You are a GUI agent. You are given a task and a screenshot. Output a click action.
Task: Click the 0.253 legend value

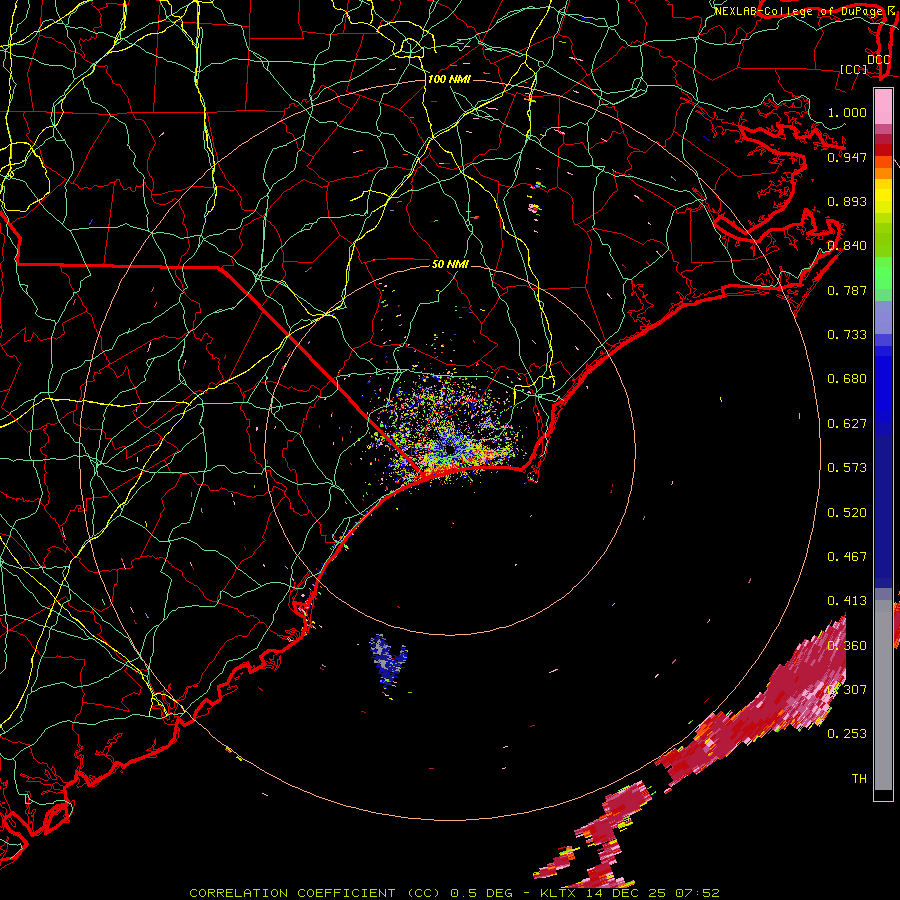pos(847,733)
